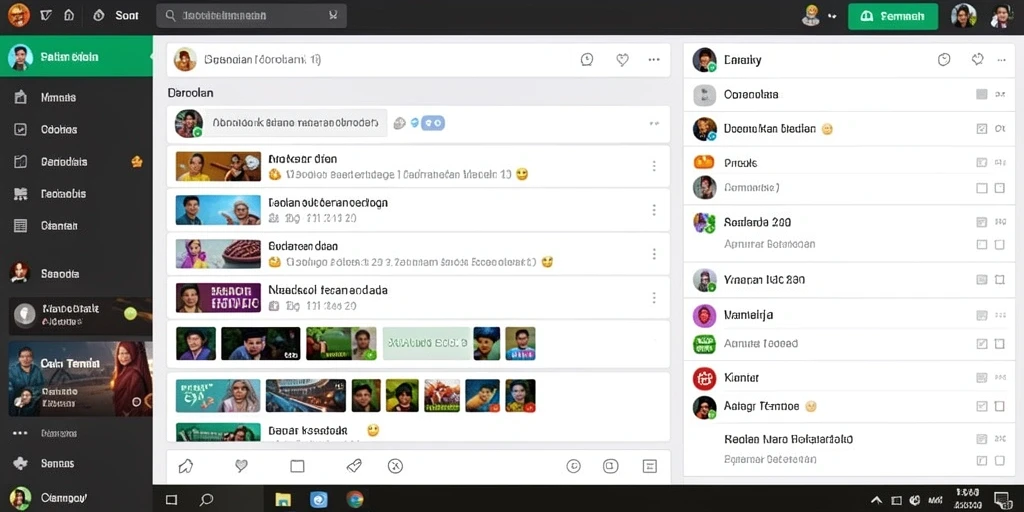Open the kebab menu for the 'Drokesr dien' post
The height and width of the screenshot is (512, 1024).
(654, 166)
